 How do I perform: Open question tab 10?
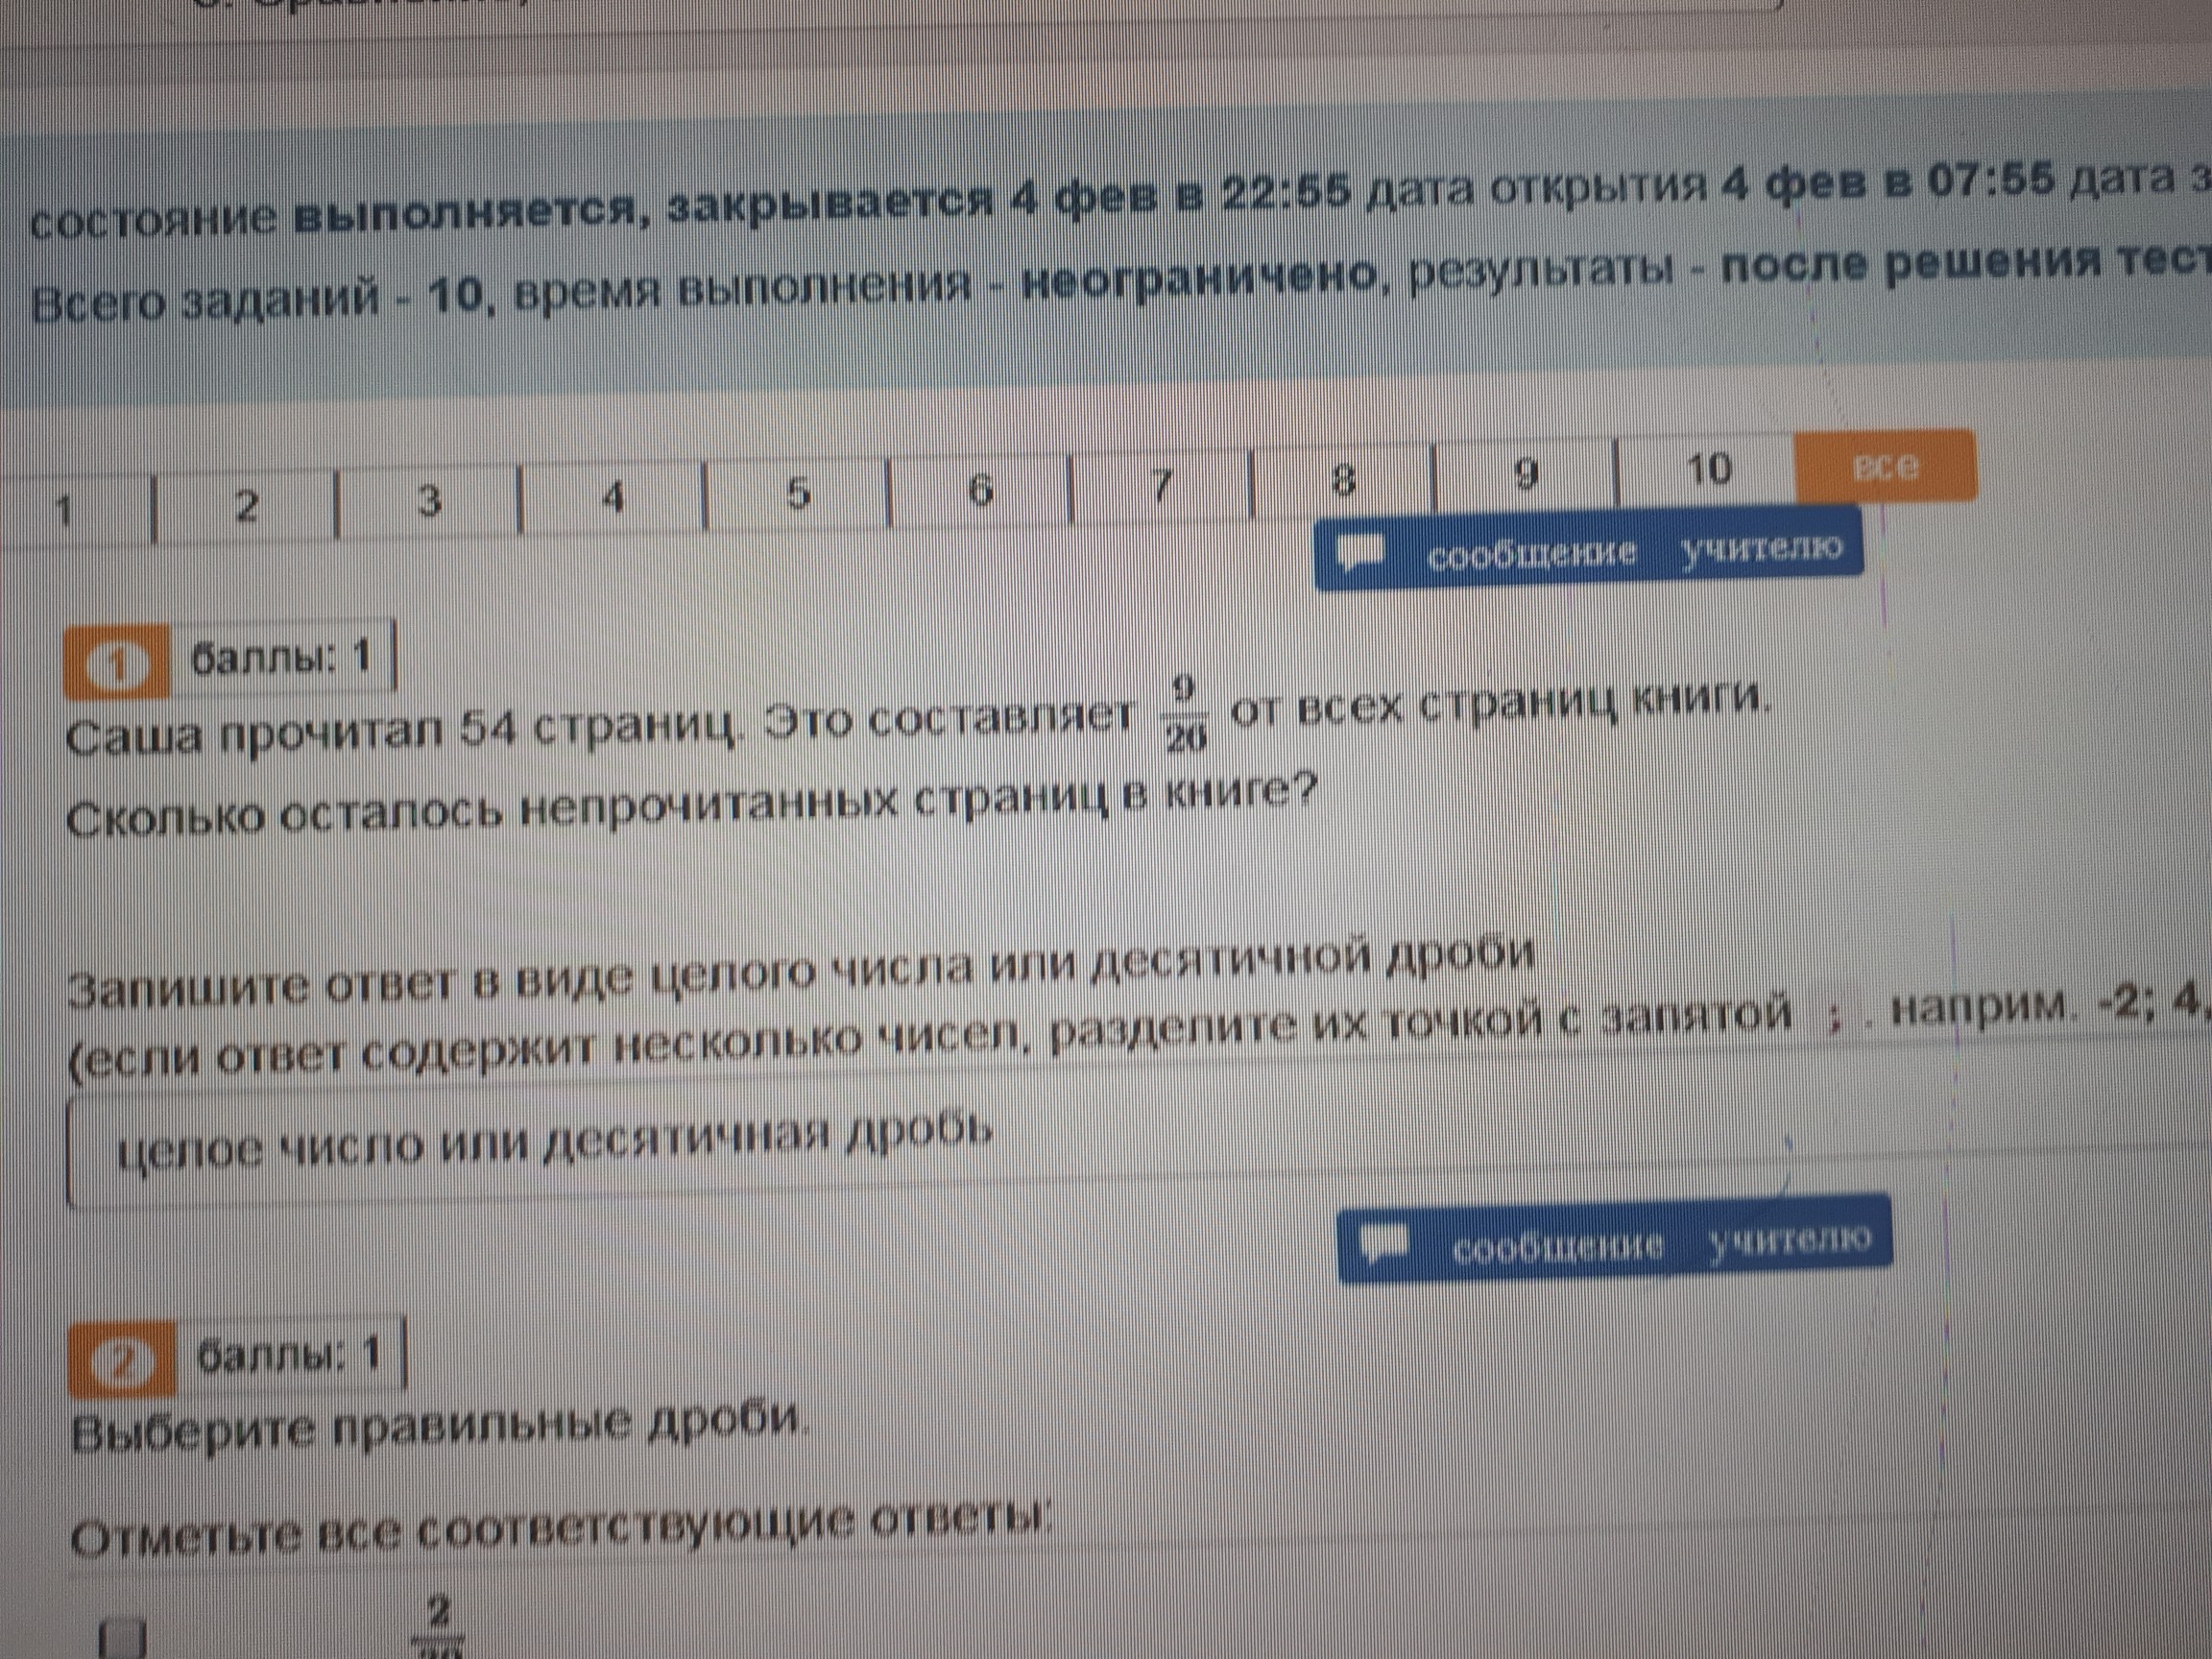pos(1707,468)
